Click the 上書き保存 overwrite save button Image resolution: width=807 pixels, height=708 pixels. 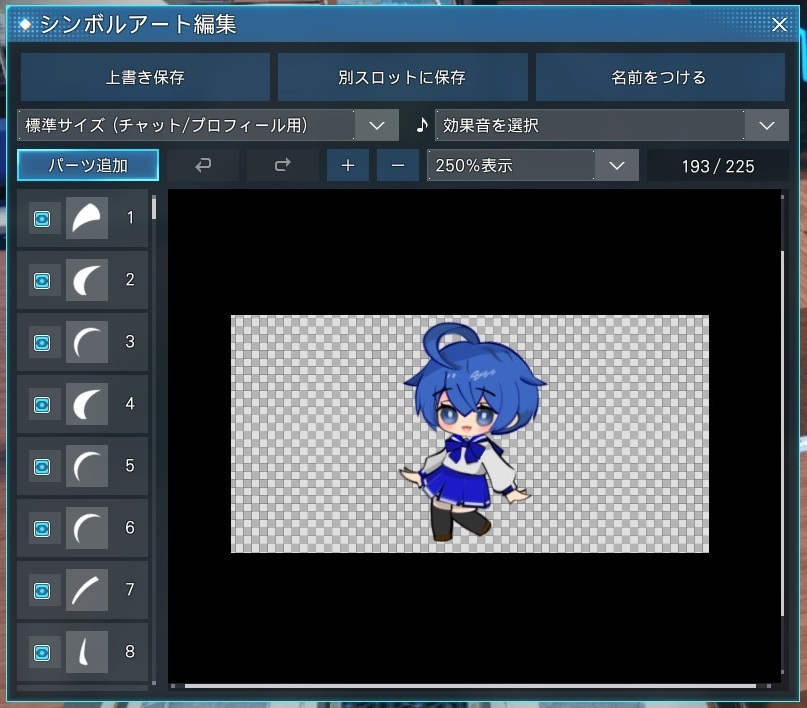point(145,77)
